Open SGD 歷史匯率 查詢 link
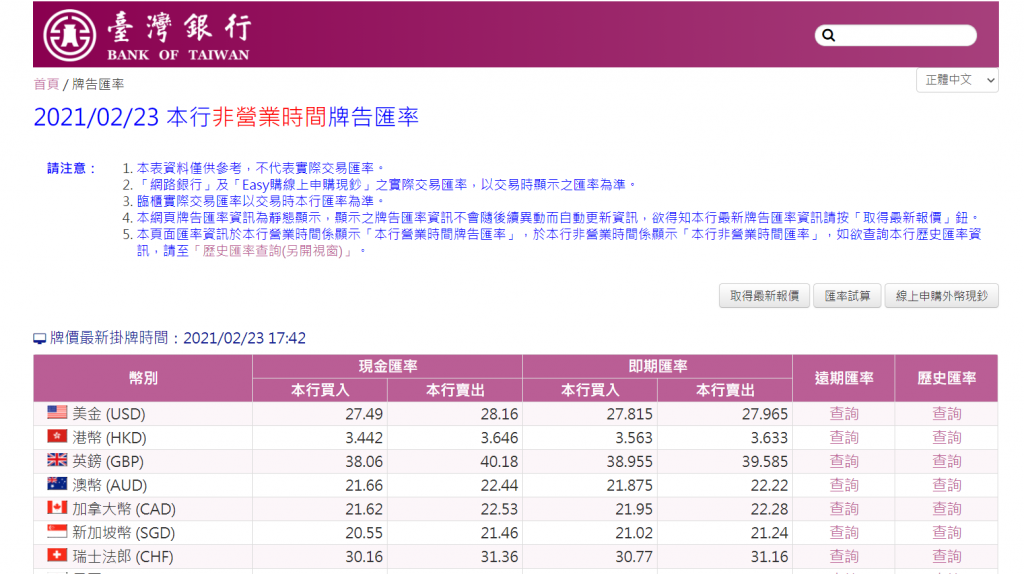1024x574 pixels. click(x=946, y=533)
